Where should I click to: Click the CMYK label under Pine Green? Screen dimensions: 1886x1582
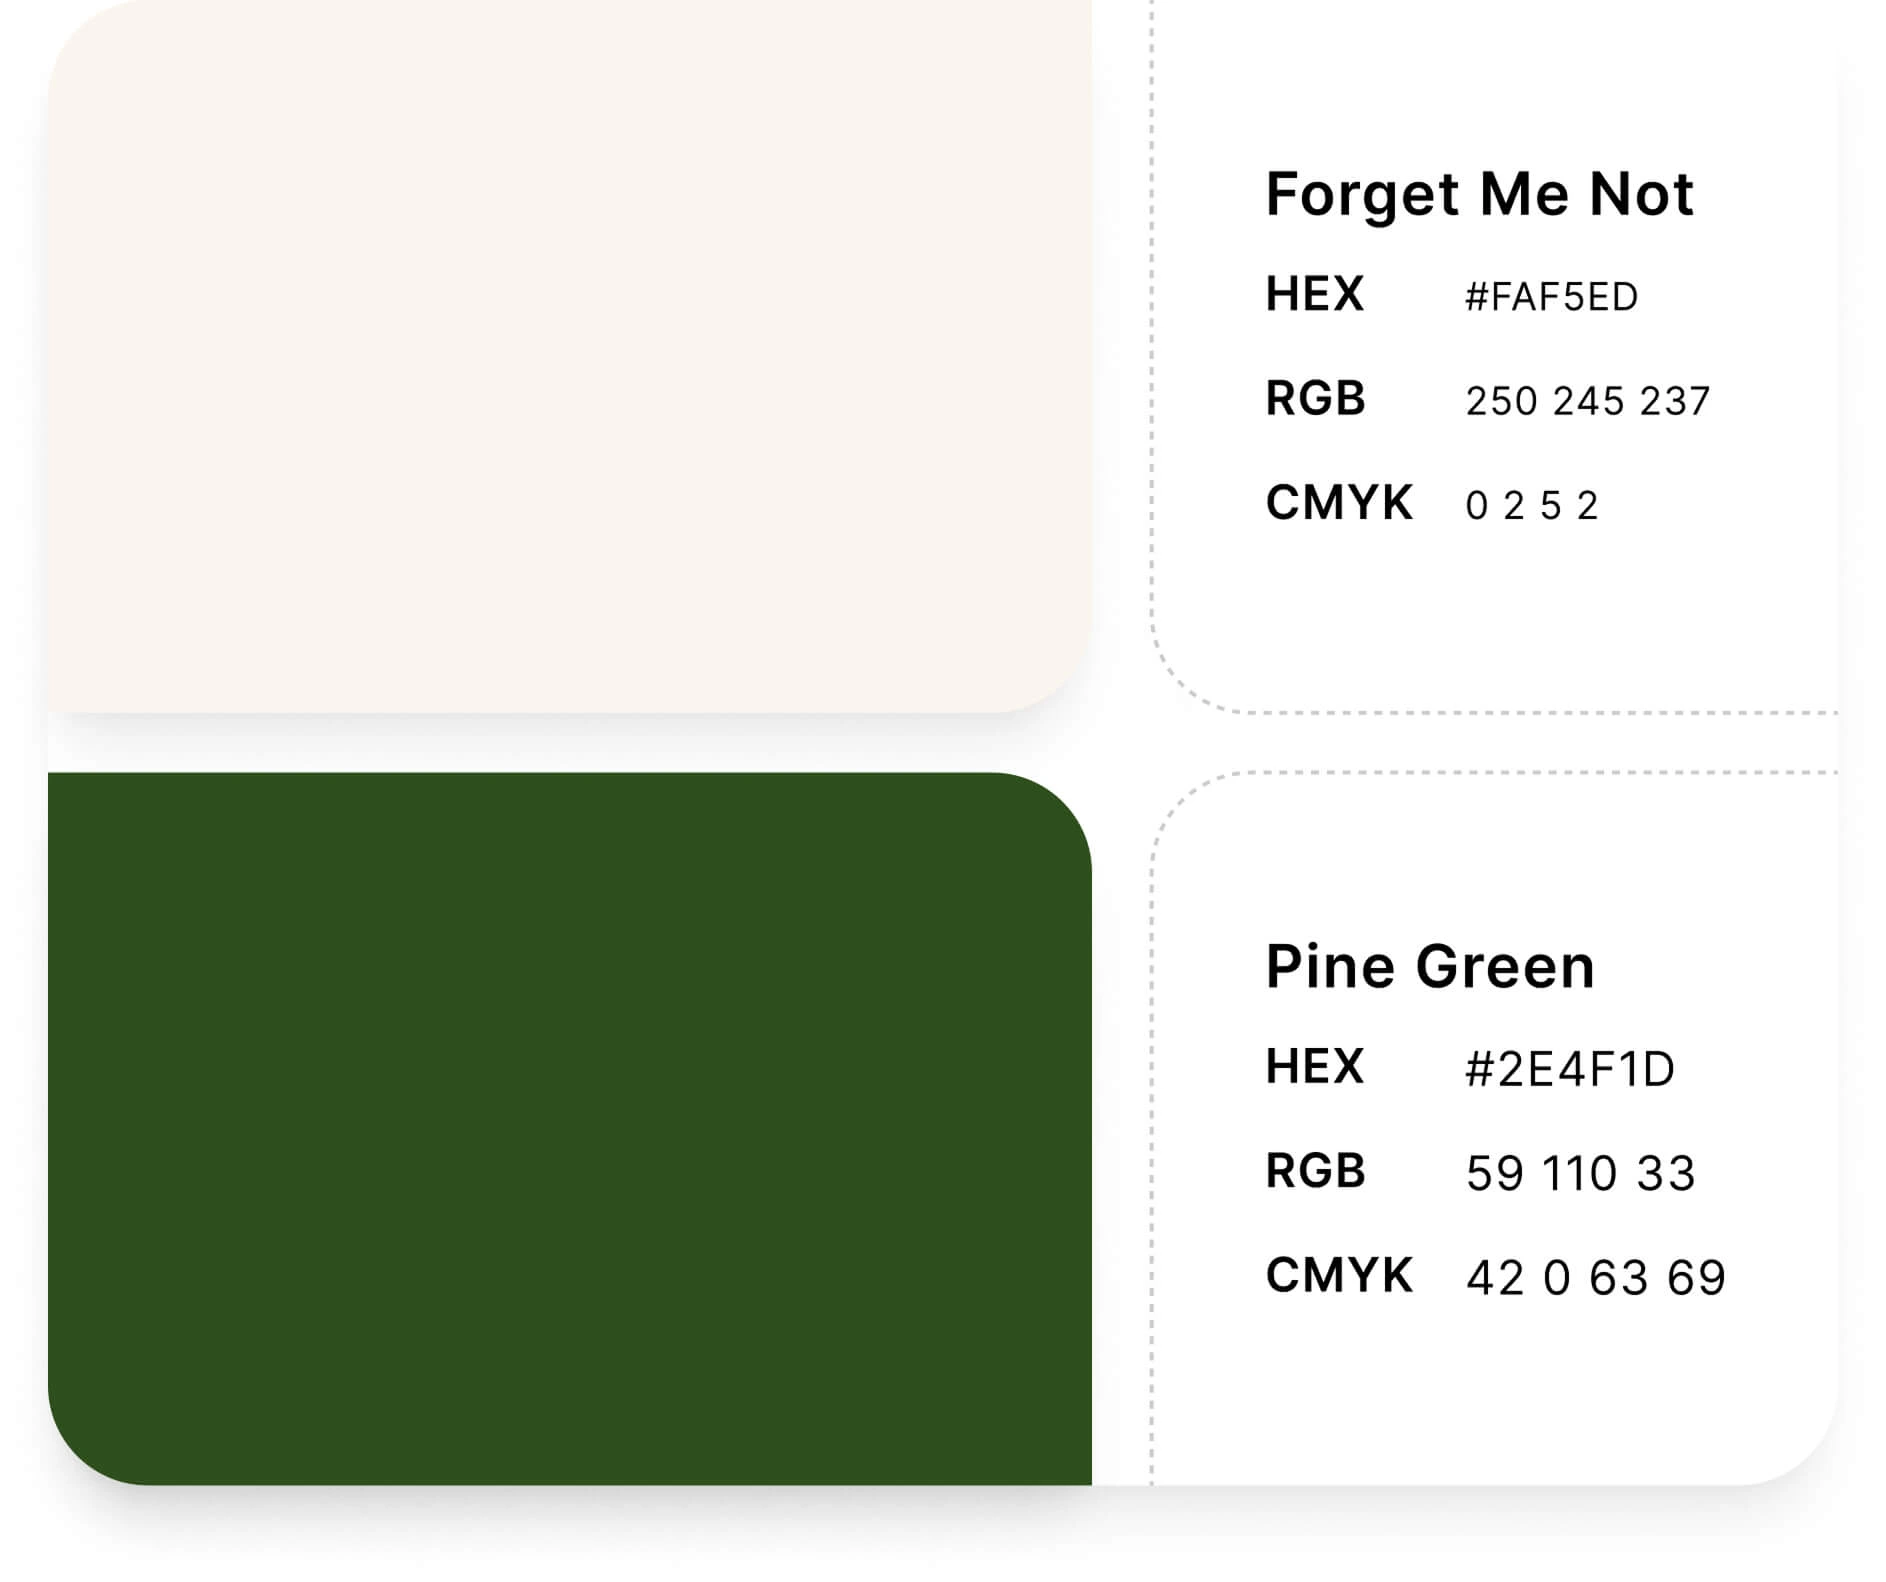[1339, 1276]
